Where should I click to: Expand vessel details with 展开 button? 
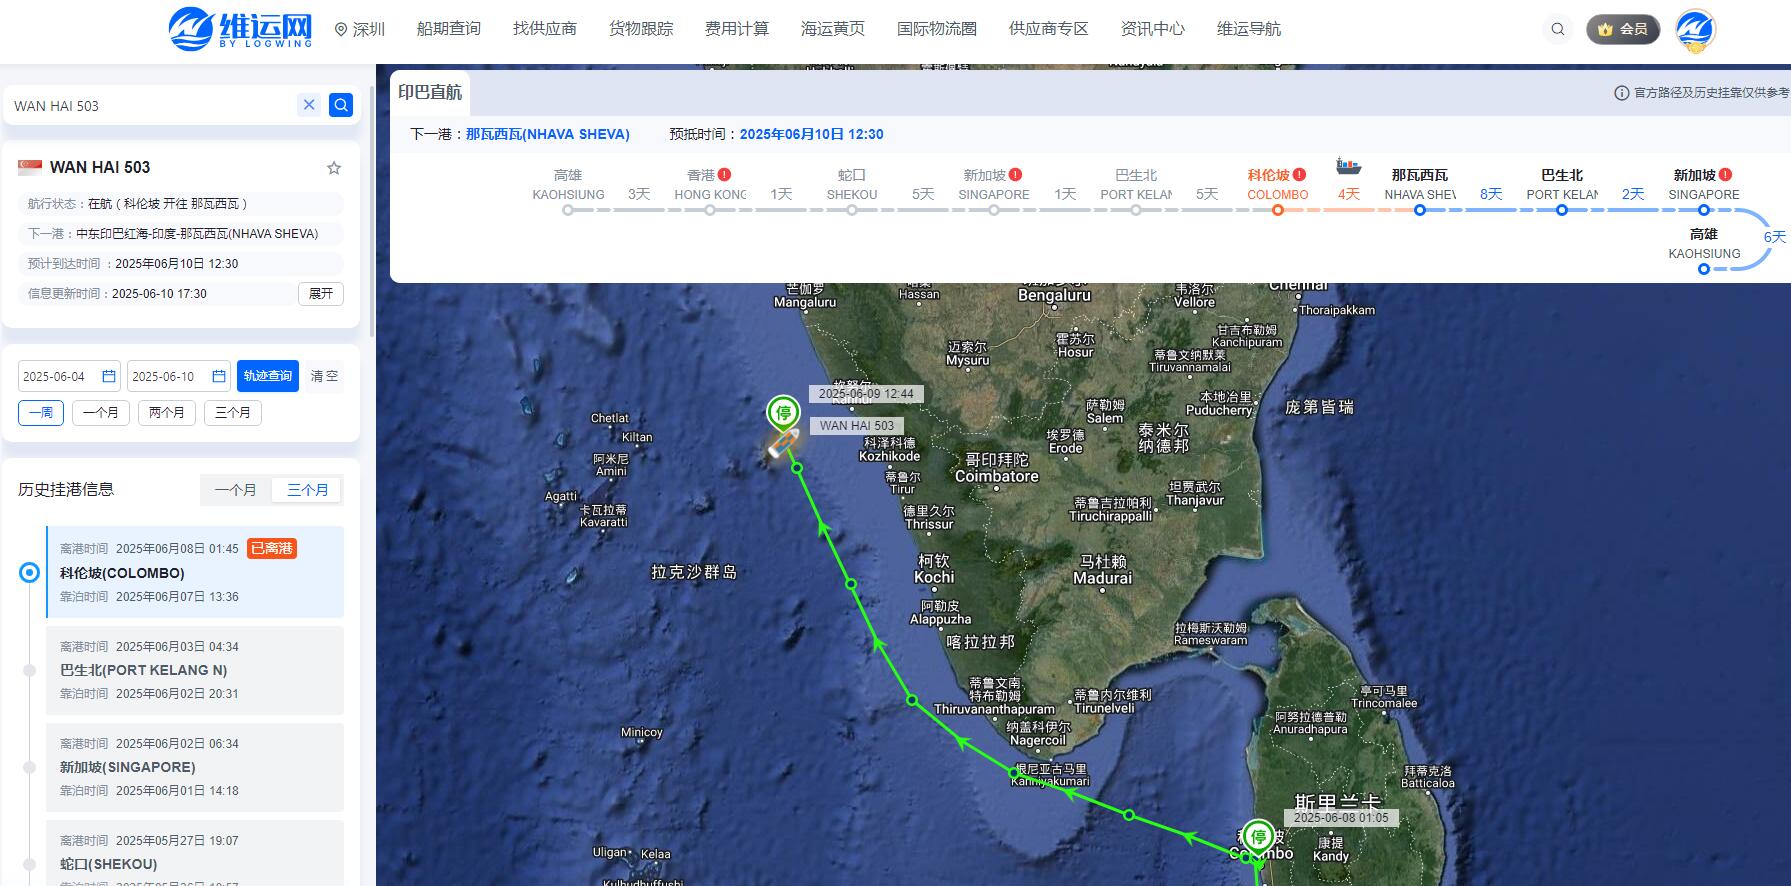[x=321, y=294]
